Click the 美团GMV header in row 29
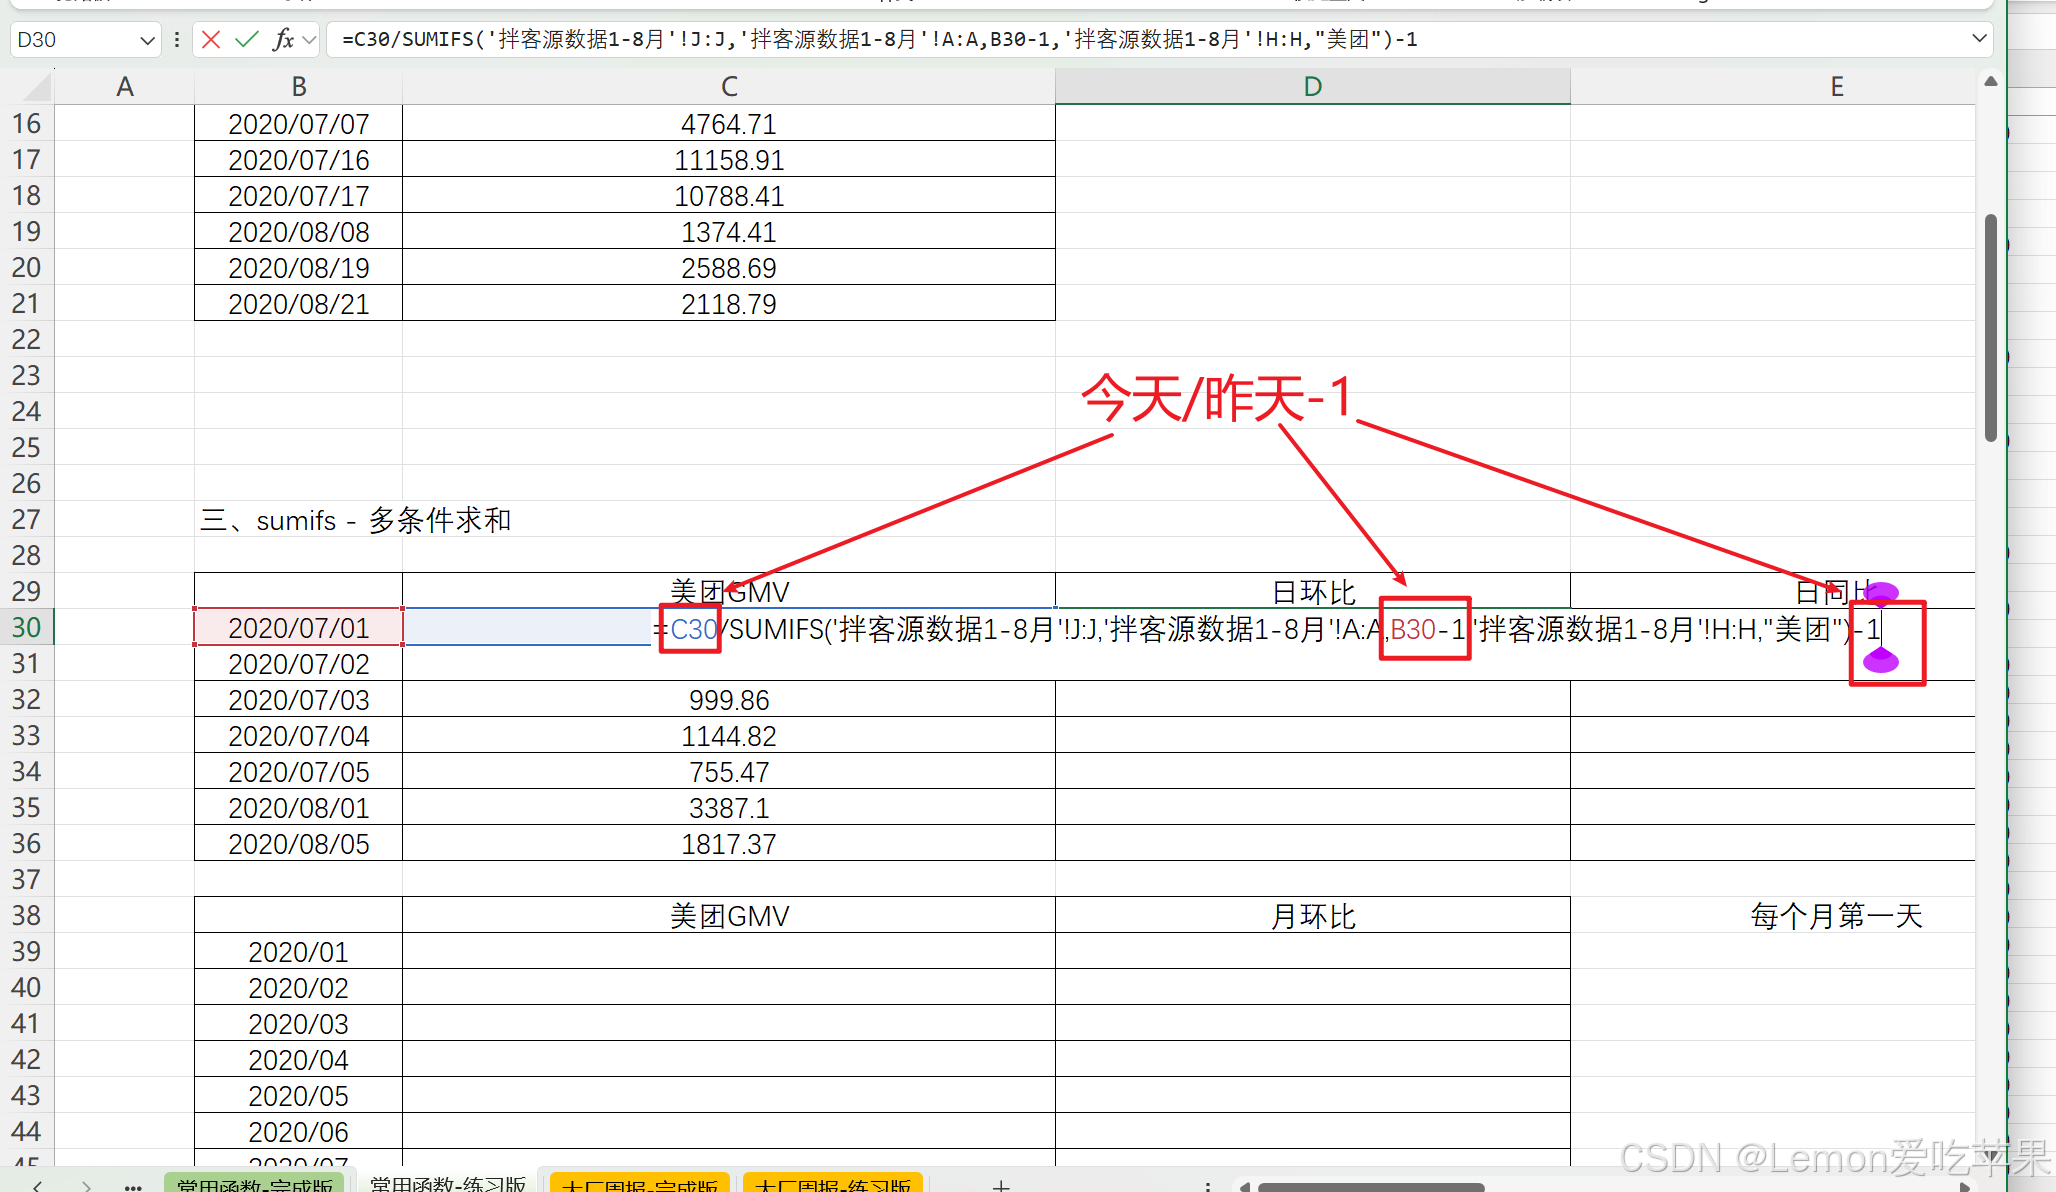2056x1192 pixels. (x=729, y=592)
